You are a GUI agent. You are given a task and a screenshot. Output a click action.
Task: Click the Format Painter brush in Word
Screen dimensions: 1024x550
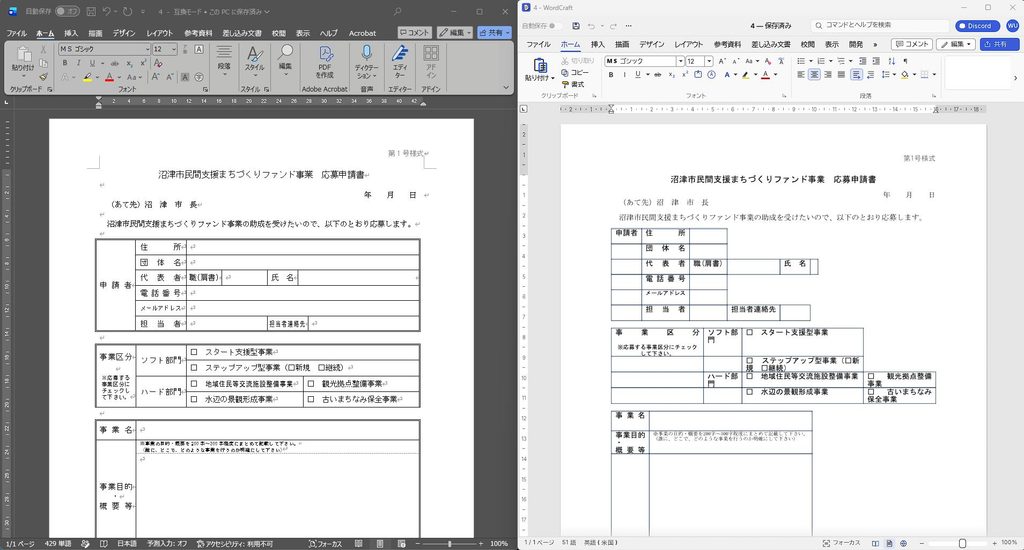click(44, 77)
